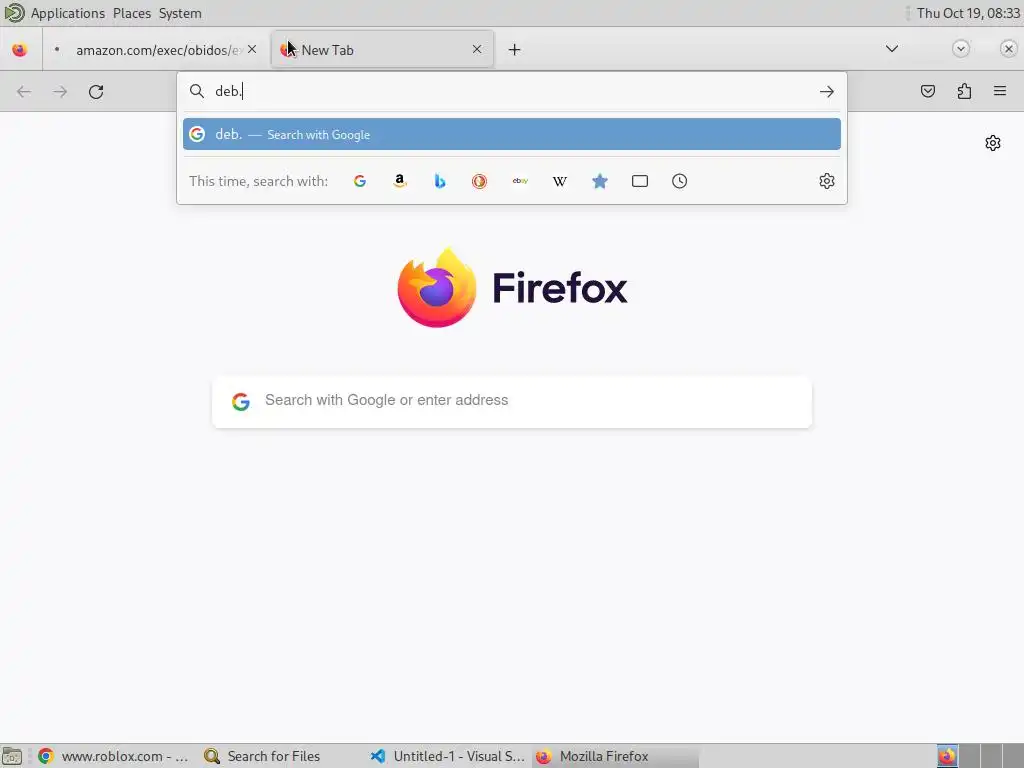The width and height of the screenshot is (1024, 768).
Task: Click the show desktop icon in bottom panel
Action: point(12,756)
